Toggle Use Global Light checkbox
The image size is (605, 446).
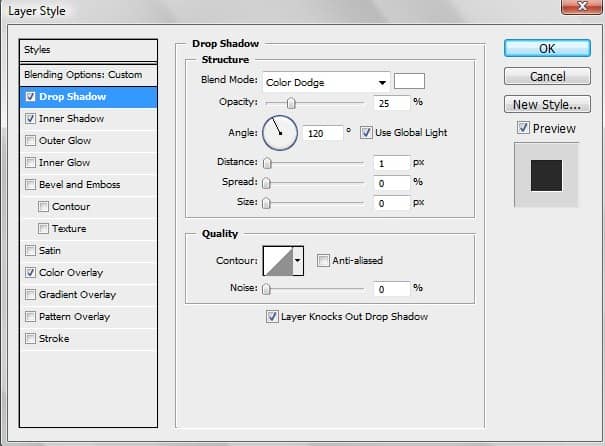(366, 133)
